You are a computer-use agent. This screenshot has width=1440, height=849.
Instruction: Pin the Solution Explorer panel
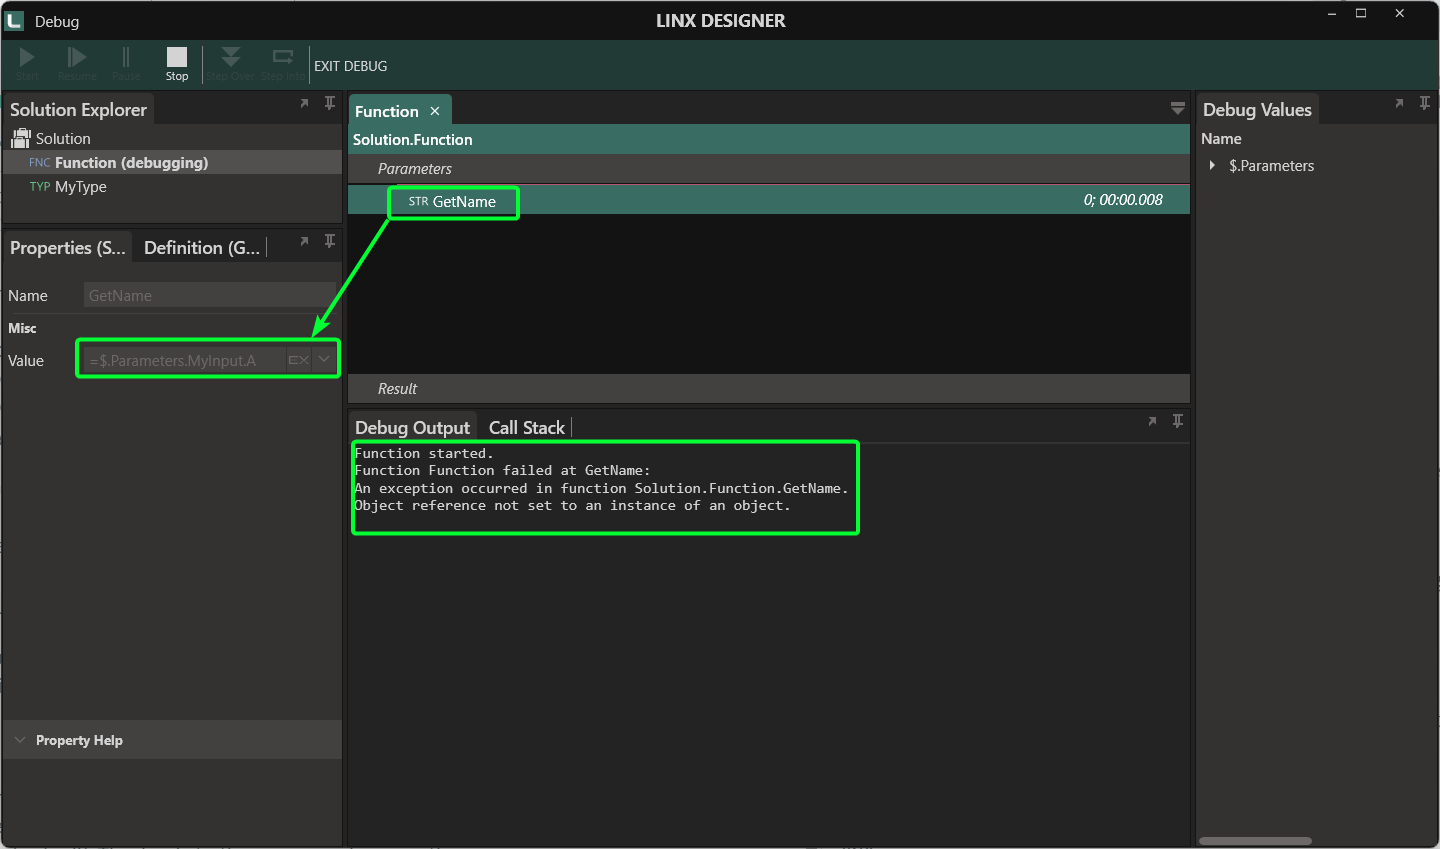coord(330,103)
